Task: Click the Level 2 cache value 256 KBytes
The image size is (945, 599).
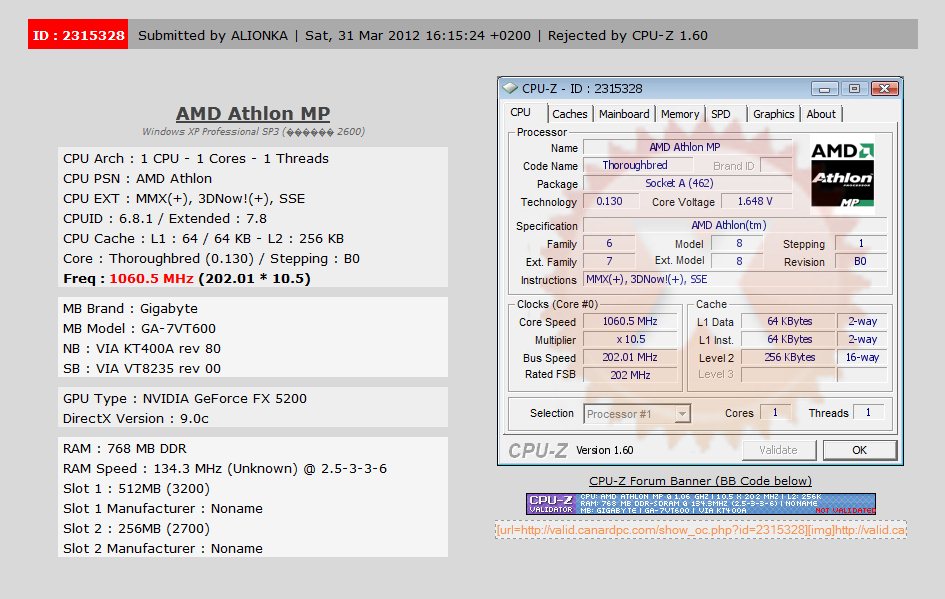Action: click(x=788, y=357)
